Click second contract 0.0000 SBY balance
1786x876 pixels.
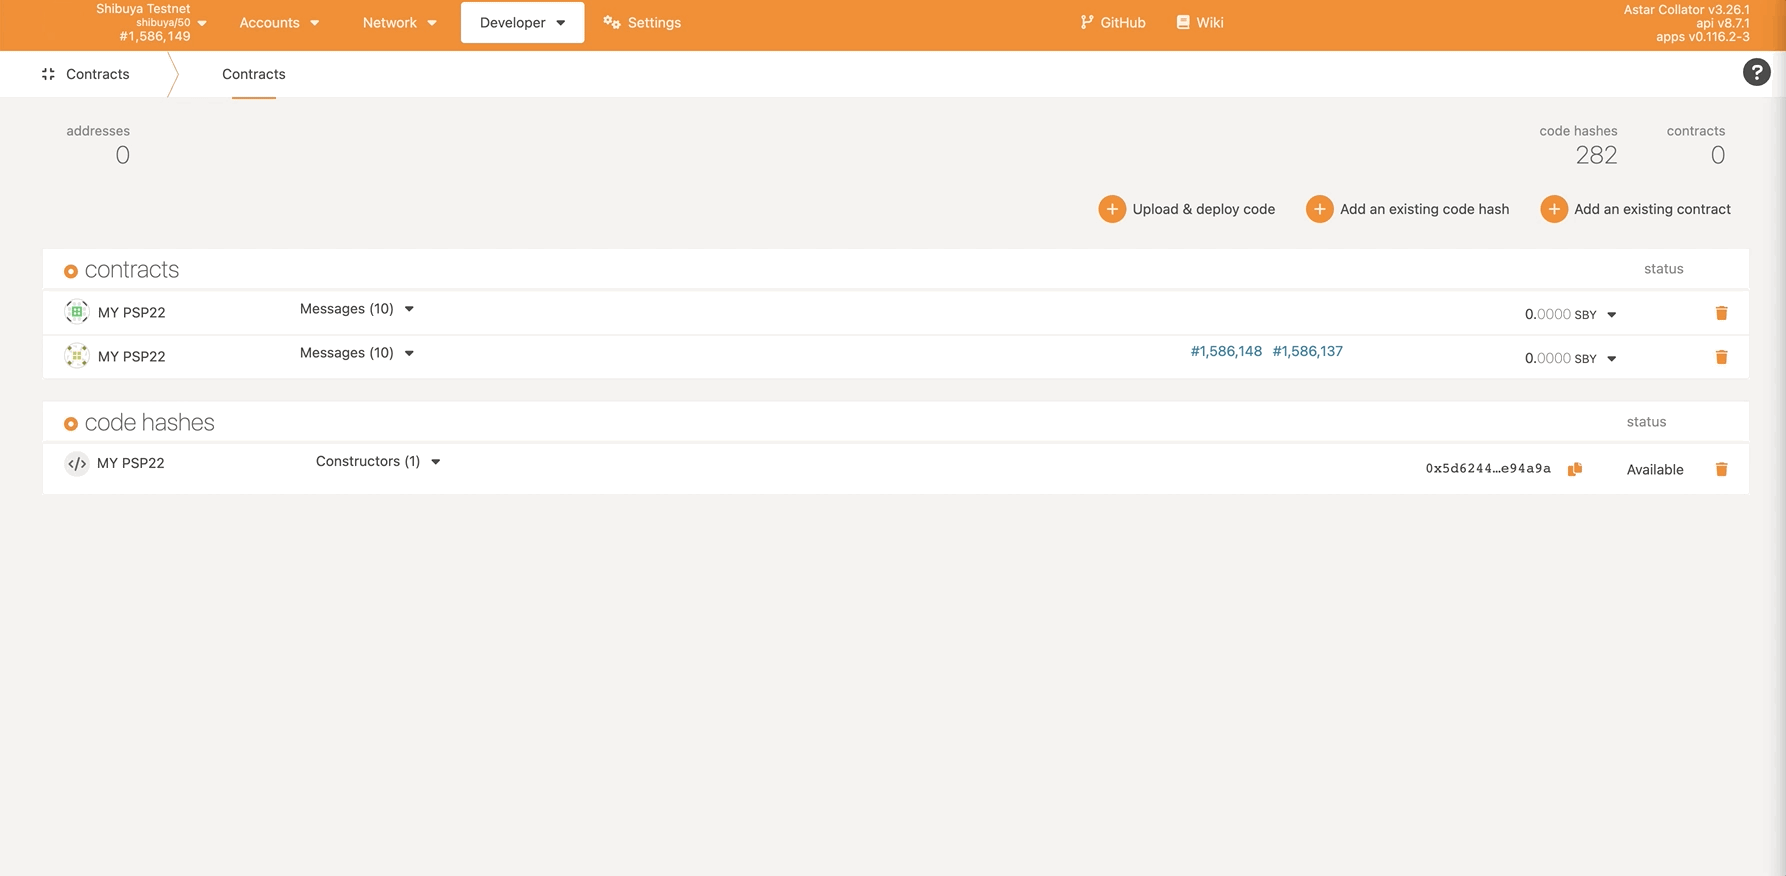click(1560, 358)
